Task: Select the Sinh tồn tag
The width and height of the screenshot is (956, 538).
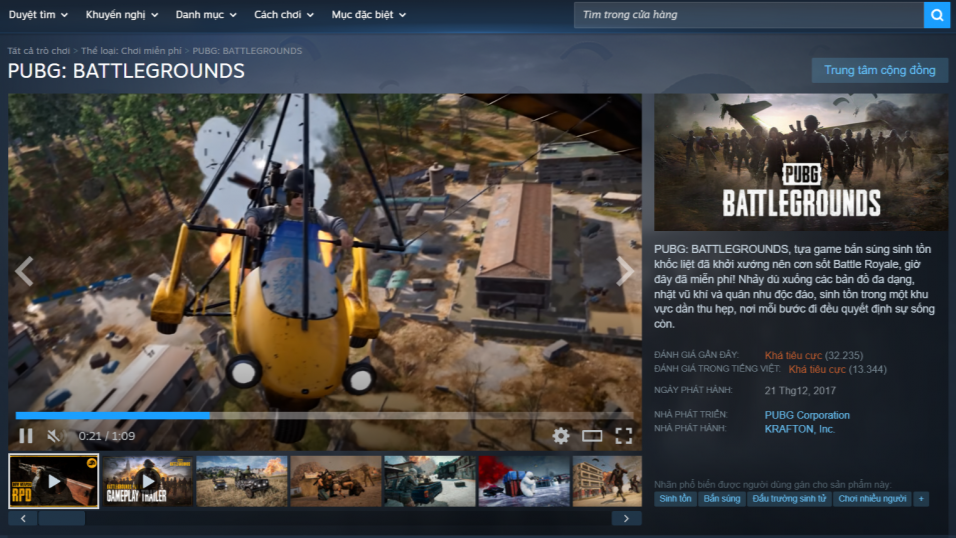Action: (675, 499)
